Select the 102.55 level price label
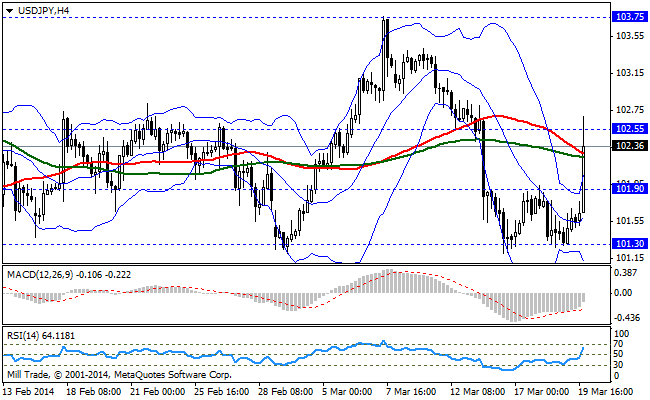The height and width of the screenshot is (400, 650). tap(630, 128)
